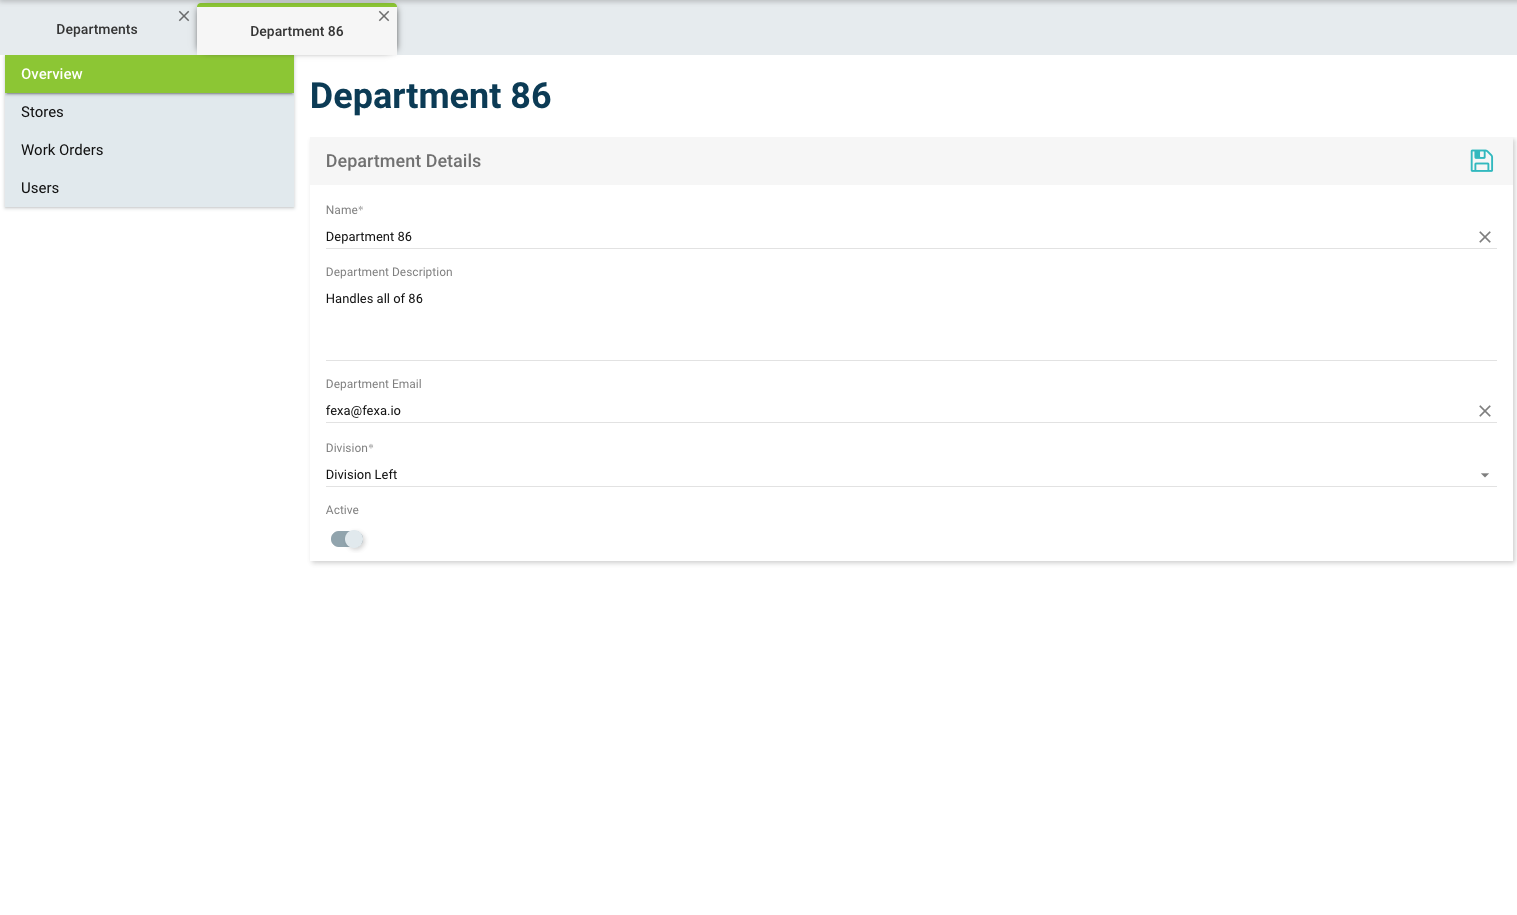1517x915 pixels.
Task: Click the Department 86 page heading
Action: click(430, 96)
